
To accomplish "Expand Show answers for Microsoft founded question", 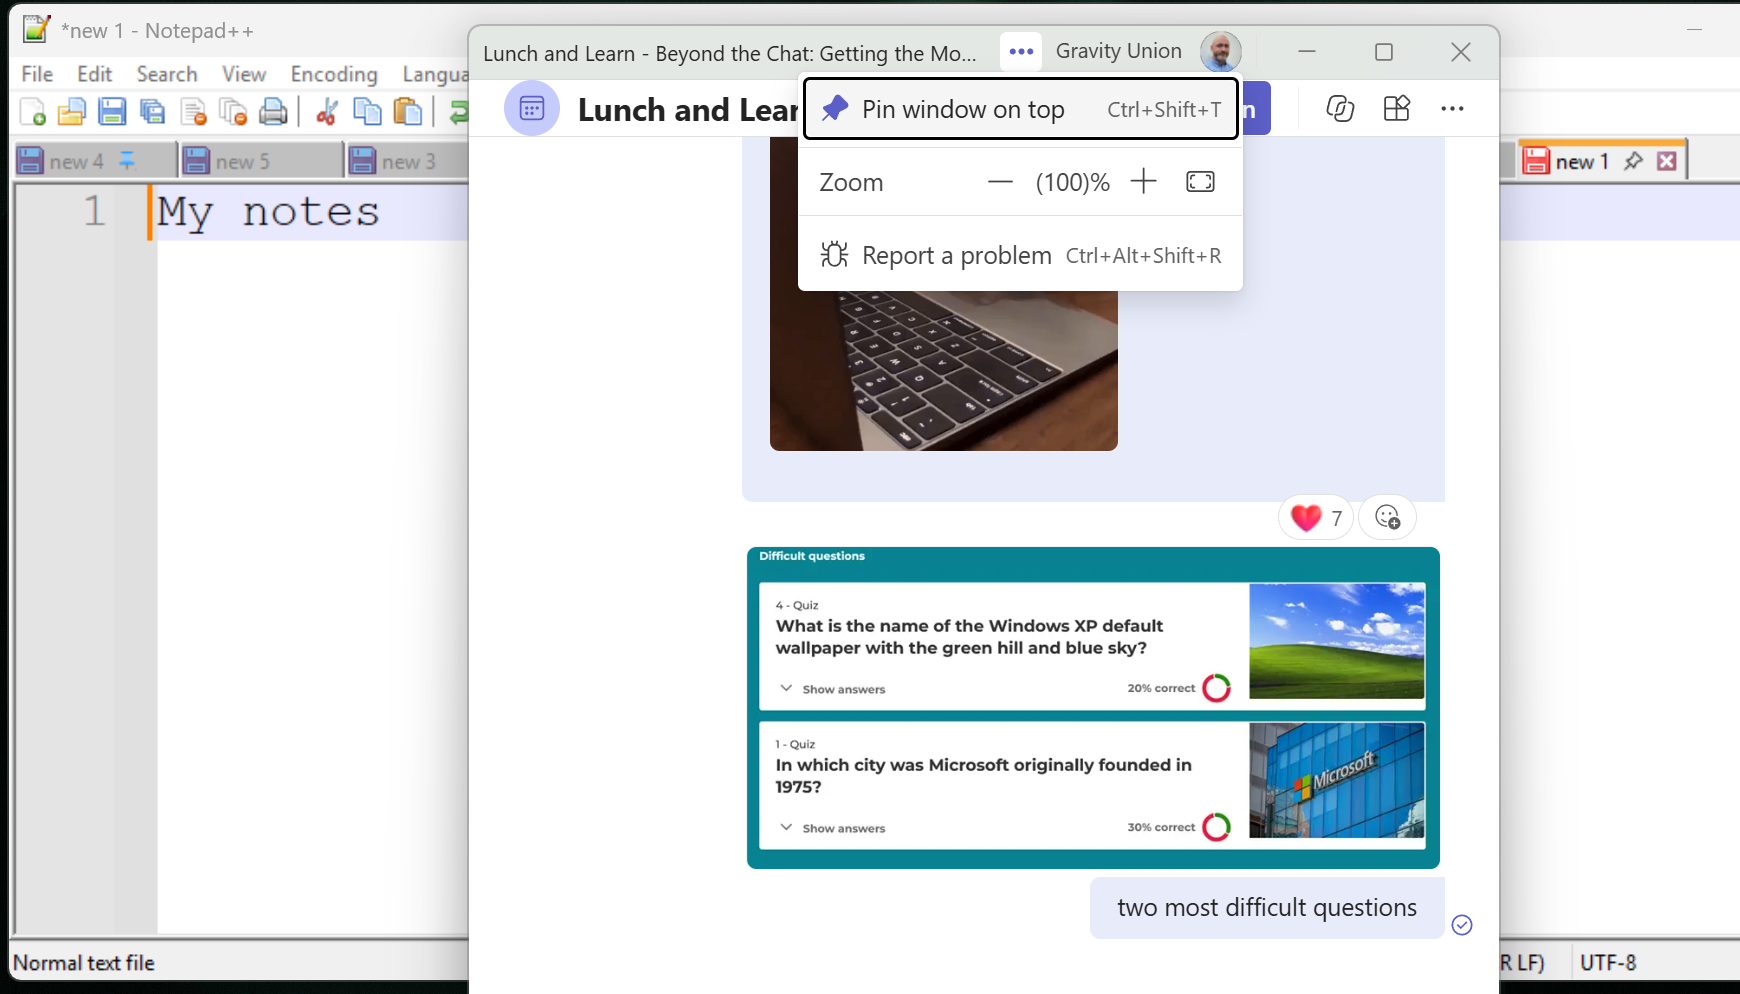I will tap(833, 828).
